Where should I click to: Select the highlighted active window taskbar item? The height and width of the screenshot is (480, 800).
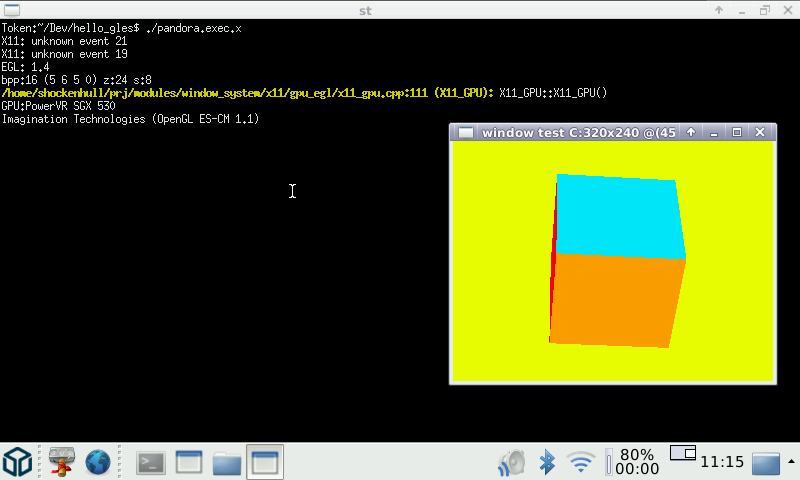tap(265, 461)
